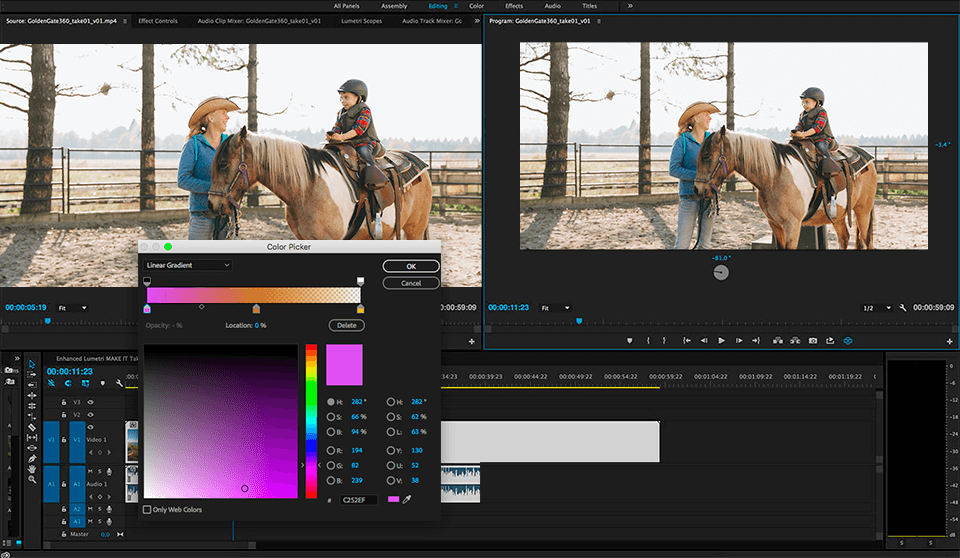Screen dimensions: 960x558
Task: Open the Effect Controls tab
Action: tap(158, 21)
